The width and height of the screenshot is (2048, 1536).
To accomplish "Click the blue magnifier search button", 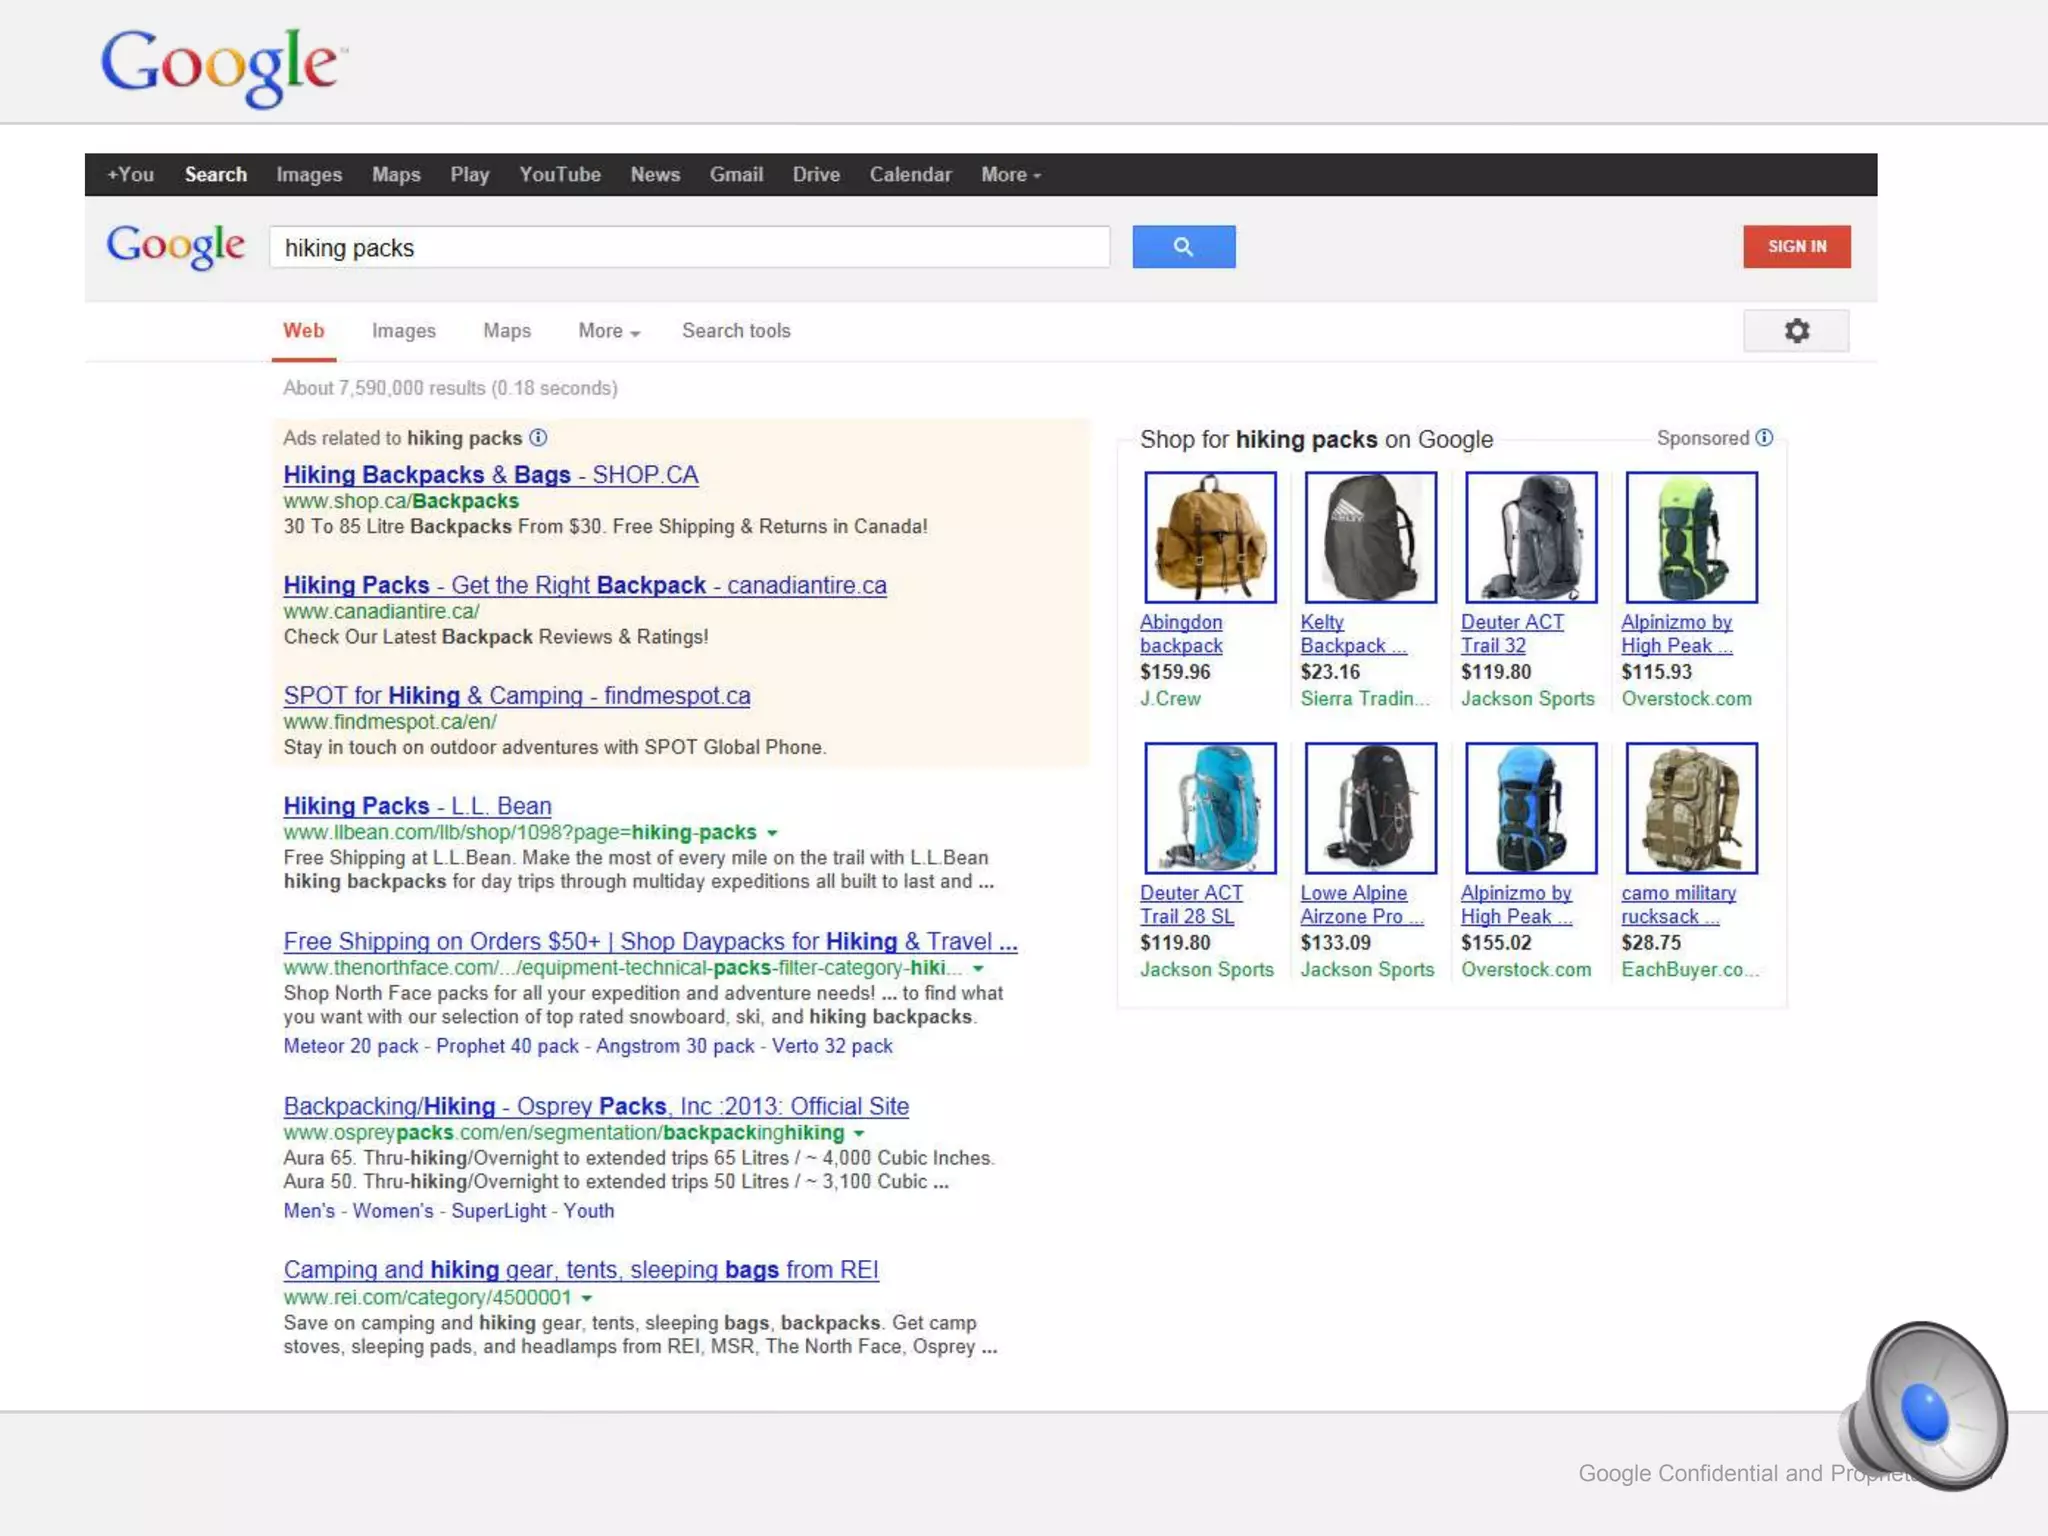I will coord(1183,247).
